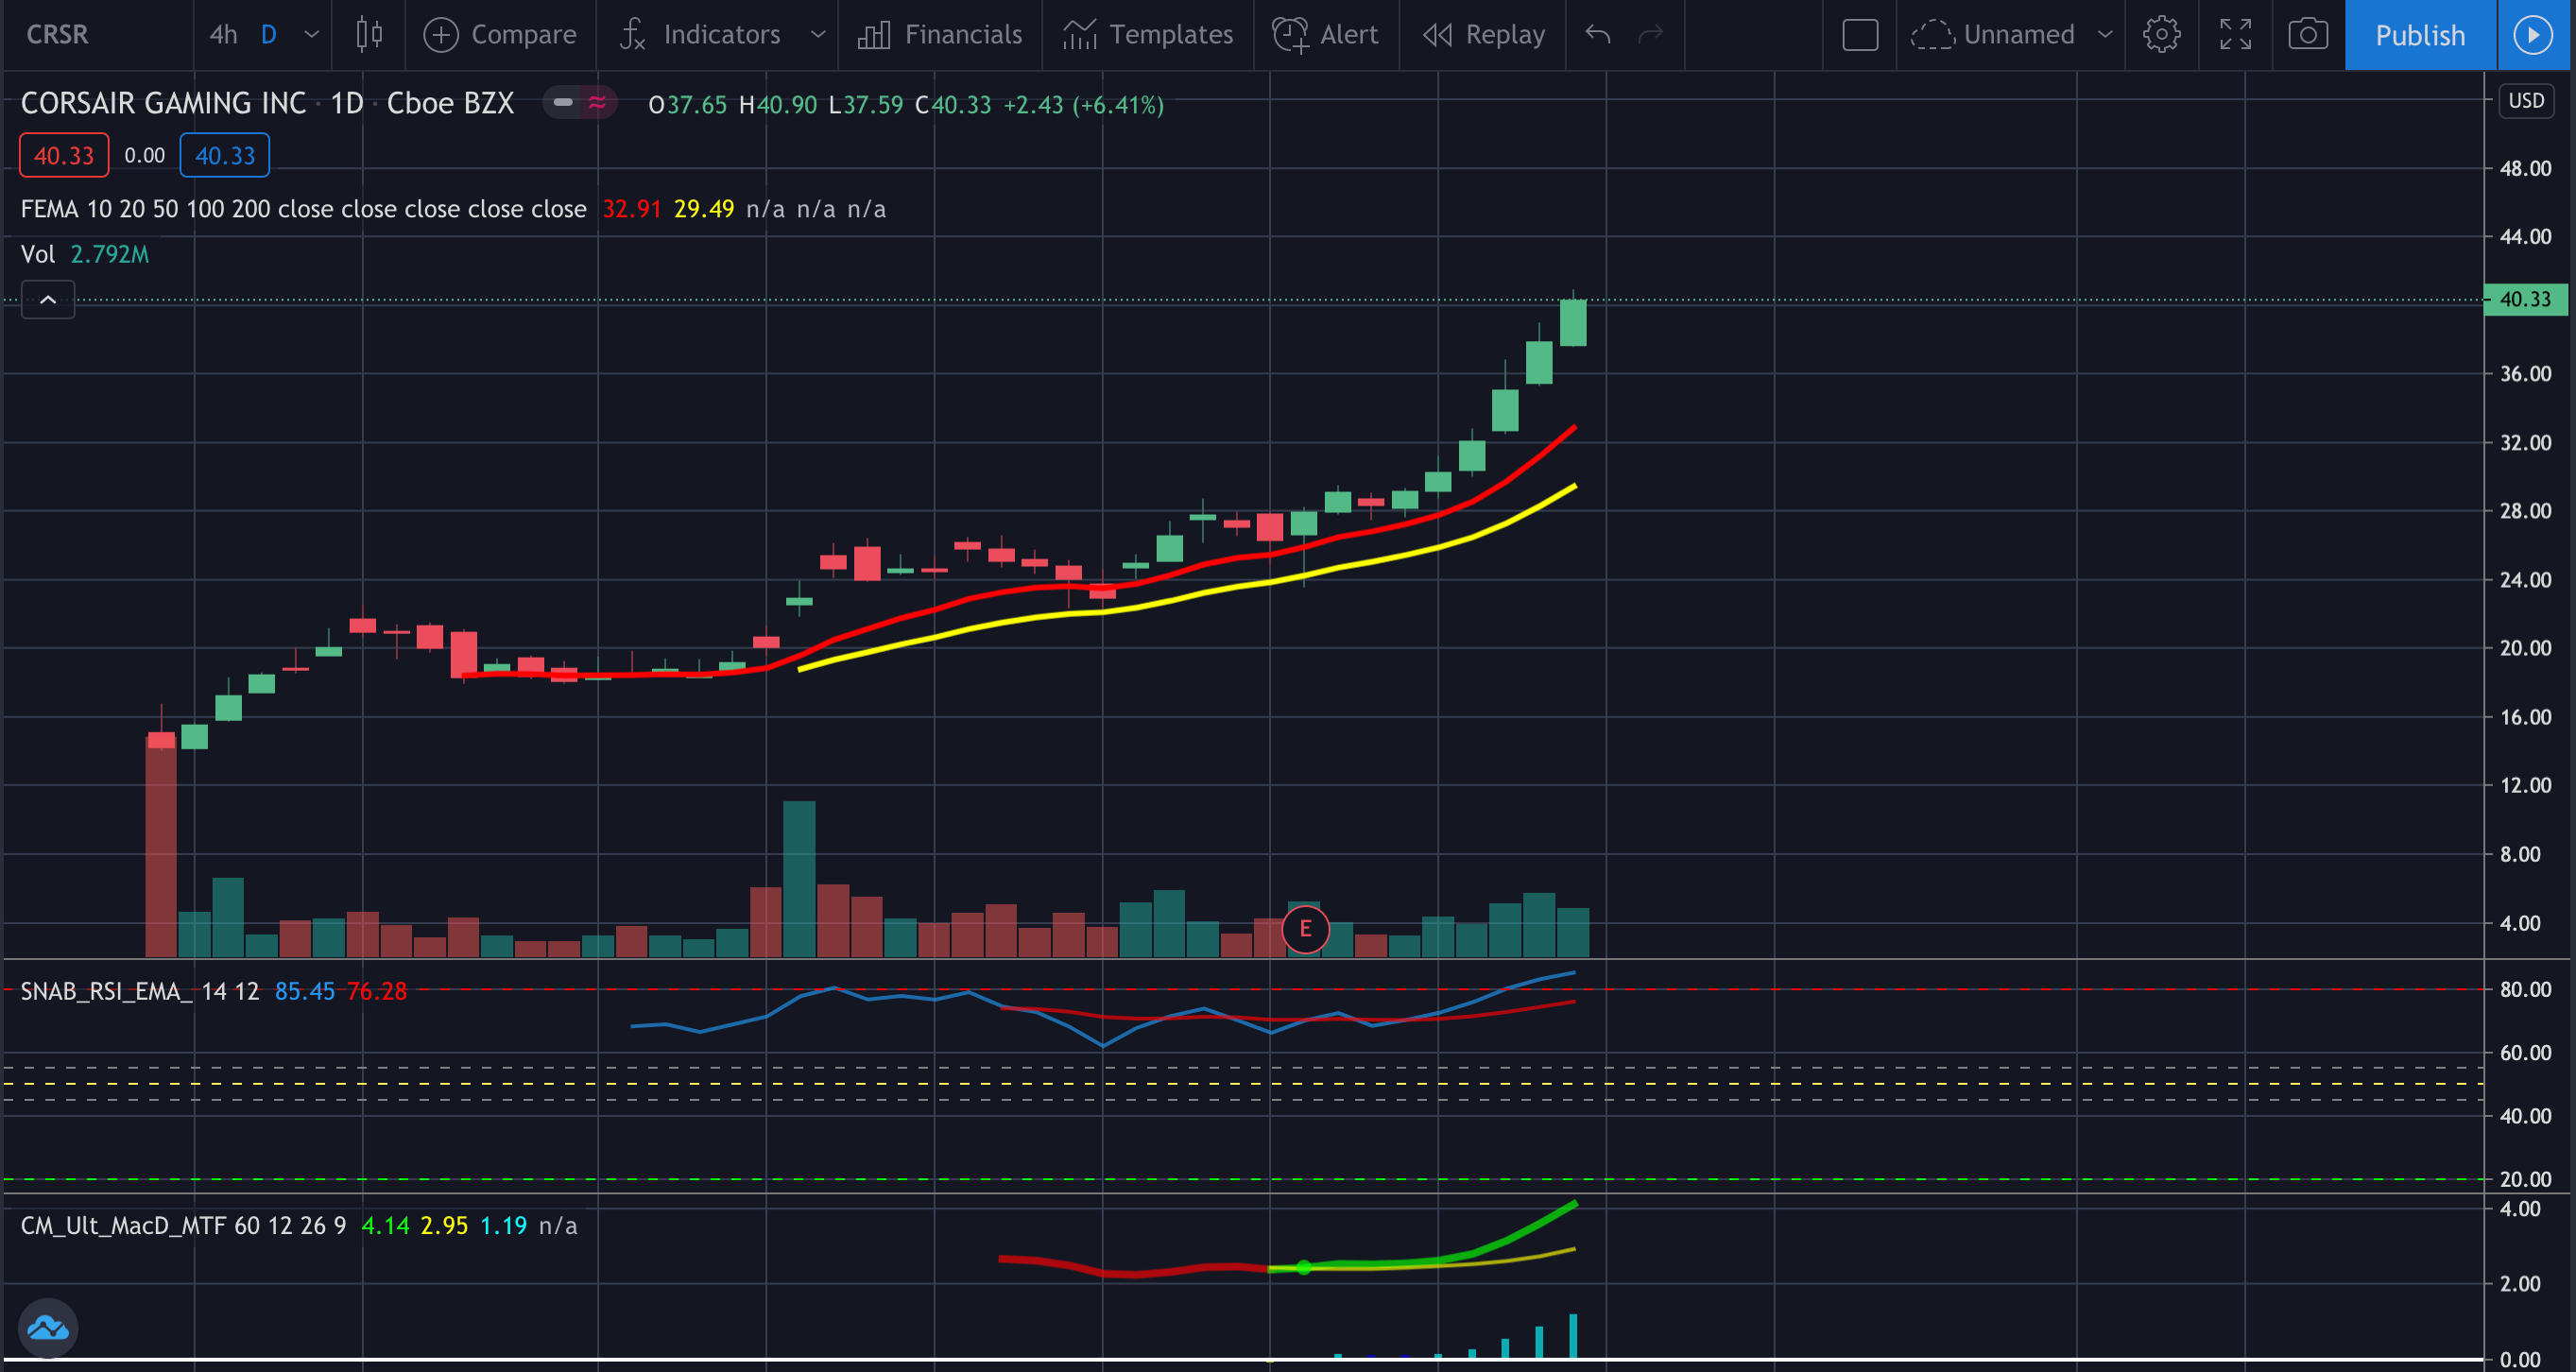Switch to the 4h timeframe
This screenshot has height=1372, width=2576.
pyautogui.click(x=223, y=35)
